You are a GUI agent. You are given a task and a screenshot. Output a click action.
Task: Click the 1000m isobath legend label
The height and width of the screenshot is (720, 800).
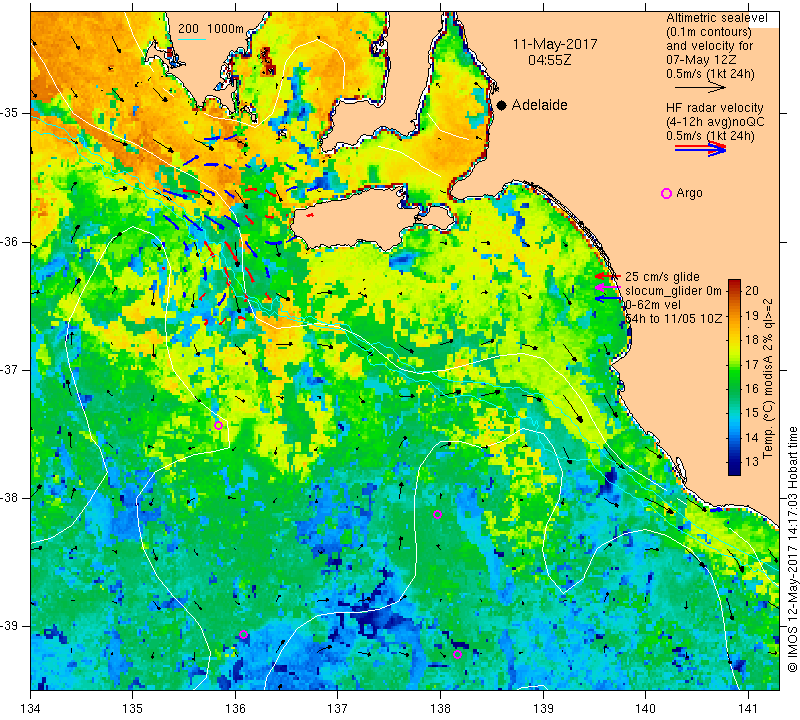coord(225,29)
